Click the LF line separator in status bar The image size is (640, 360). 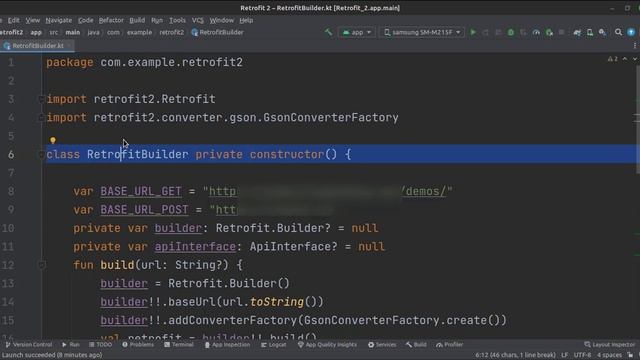[x=565, y=355]
